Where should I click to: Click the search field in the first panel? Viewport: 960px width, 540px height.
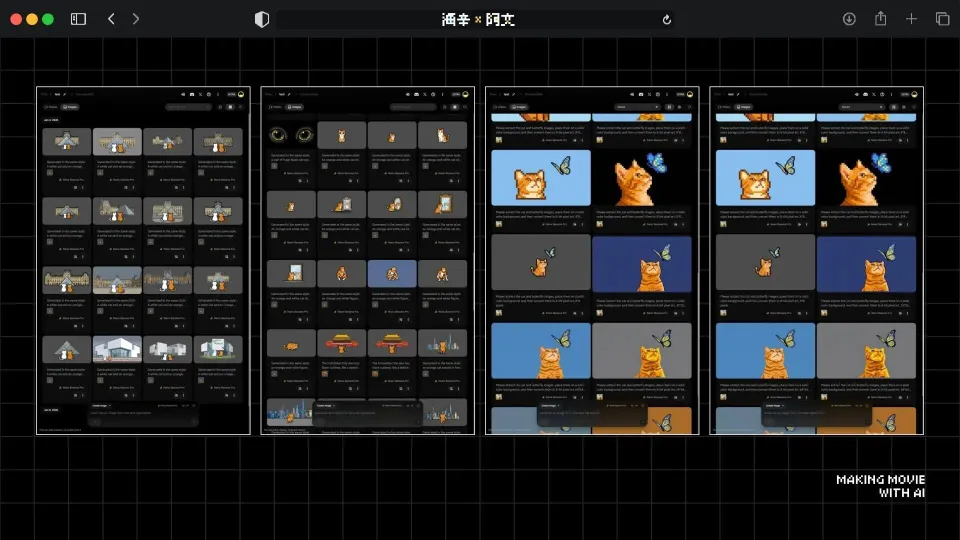pyautogui.click(x=188, y=106)
